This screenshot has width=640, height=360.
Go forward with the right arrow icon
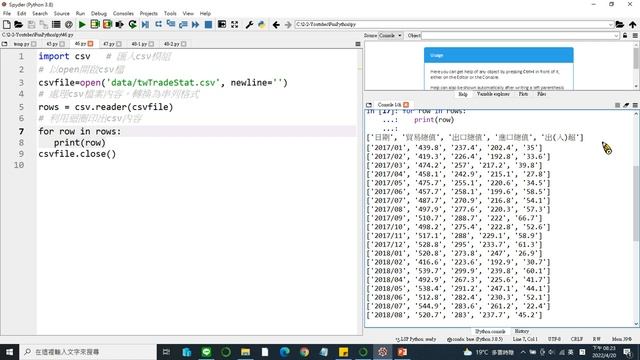[288, 24]
